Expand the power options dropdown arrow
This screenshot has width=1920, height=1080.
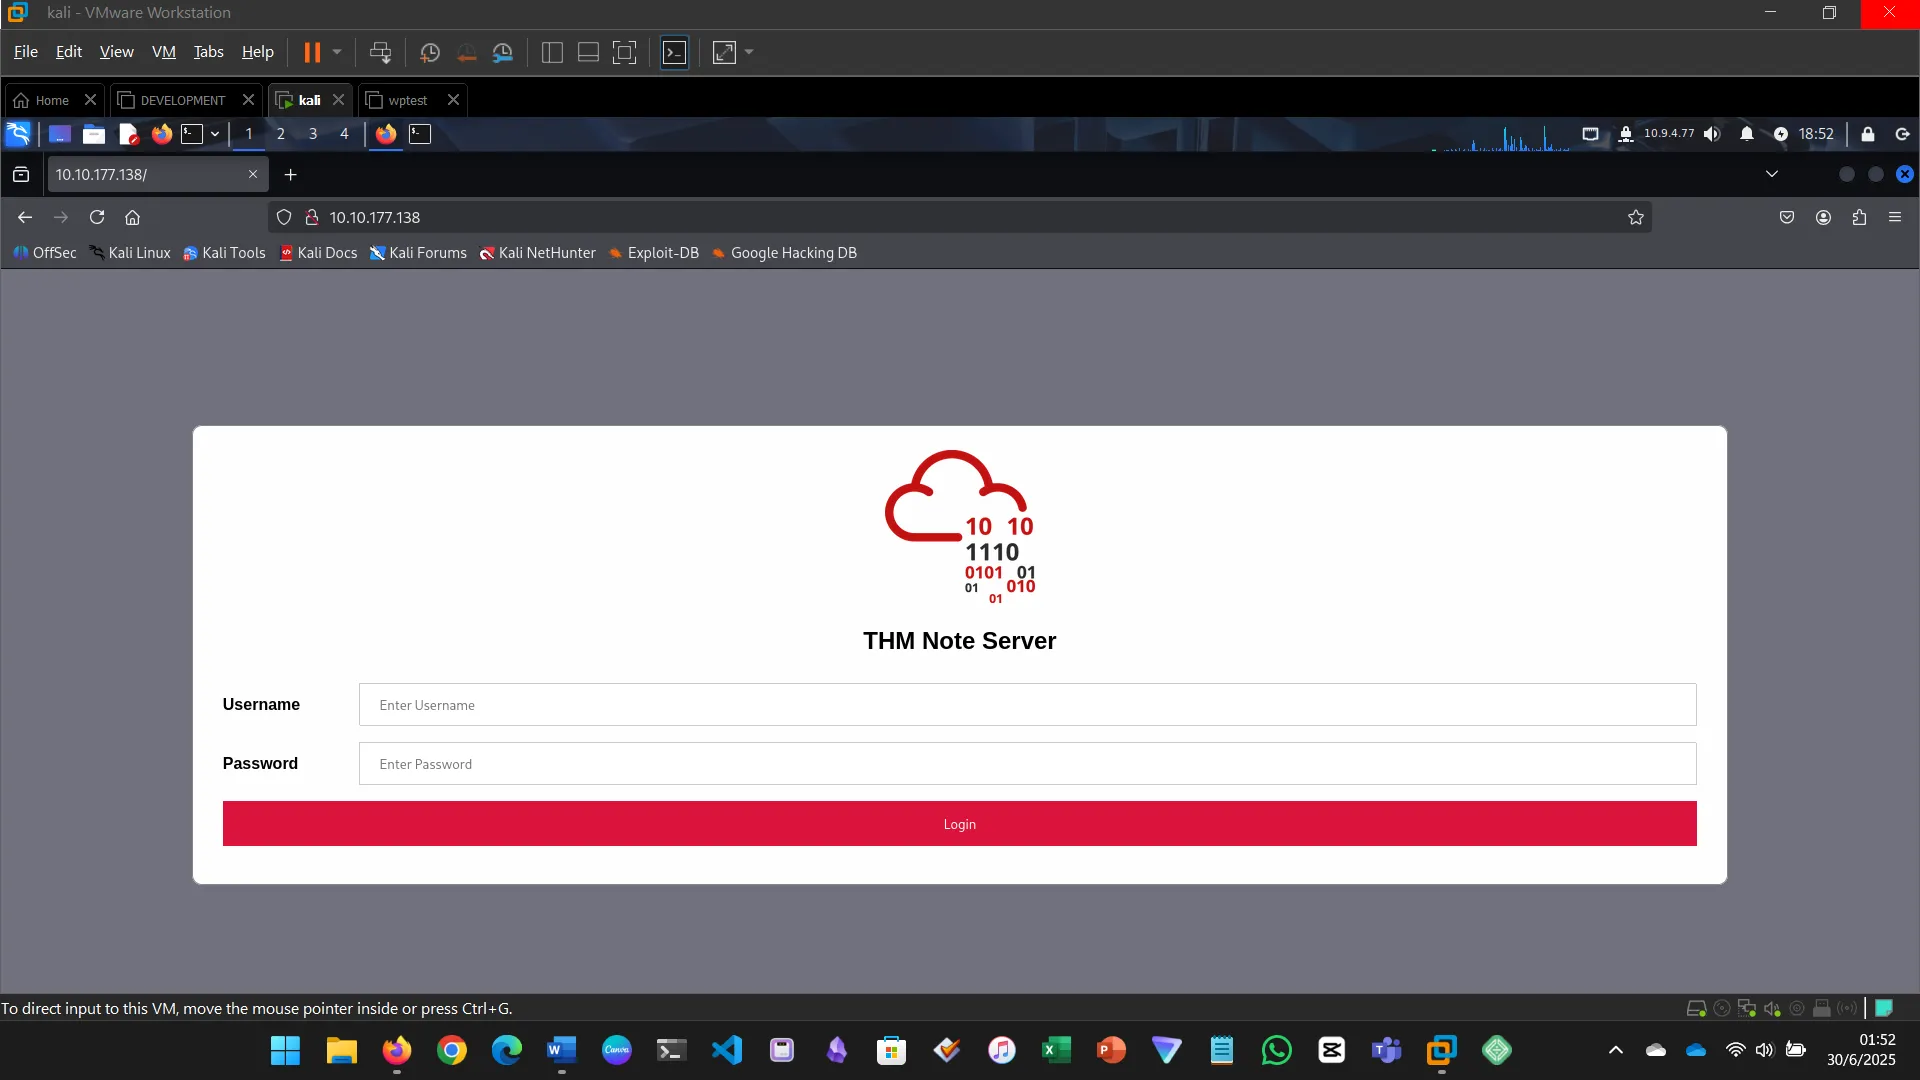(337, 52)
